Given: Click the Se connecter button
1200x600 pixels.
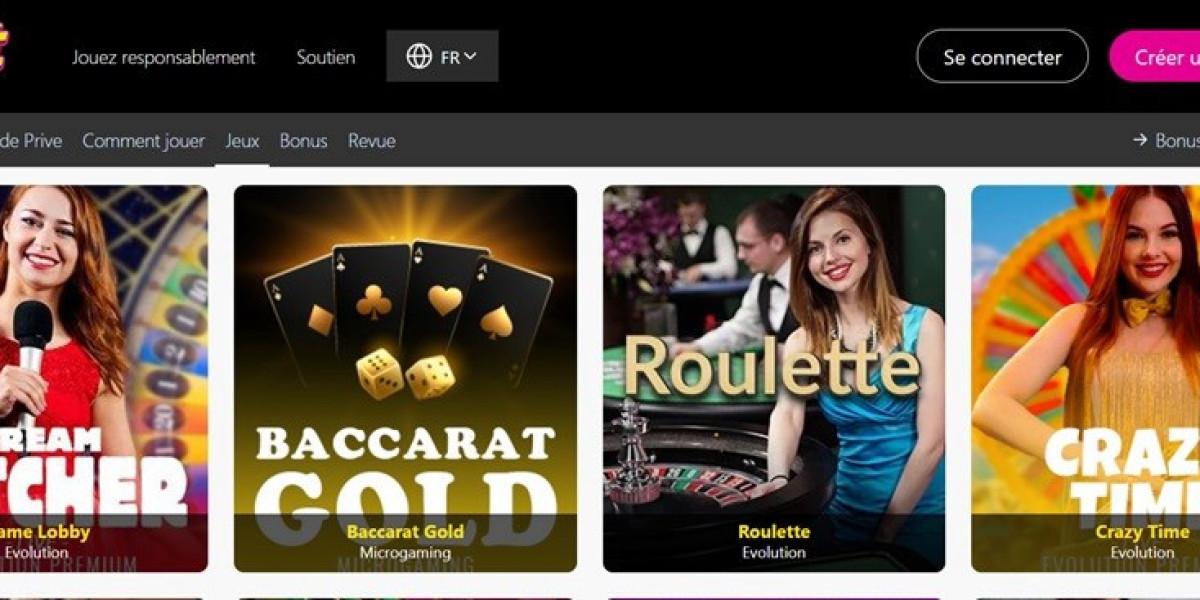Looking at the screenshot, I should 1002,57.
